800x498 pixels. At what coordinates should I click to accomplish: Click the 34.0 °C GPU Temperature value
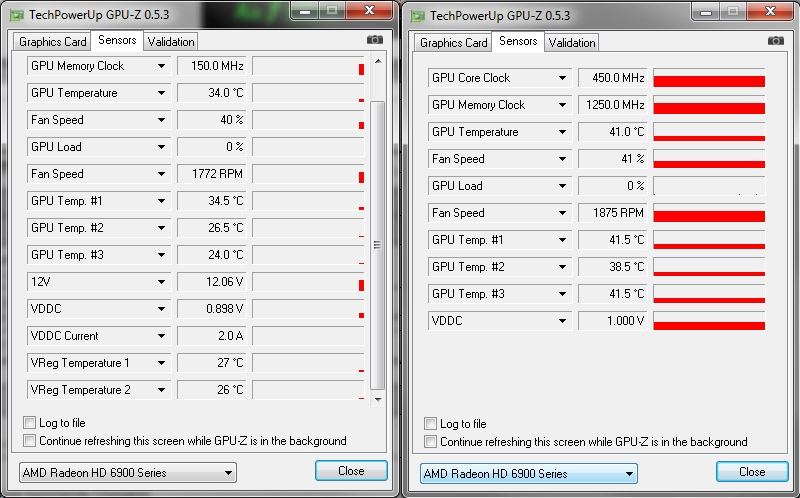click(212, 93)
